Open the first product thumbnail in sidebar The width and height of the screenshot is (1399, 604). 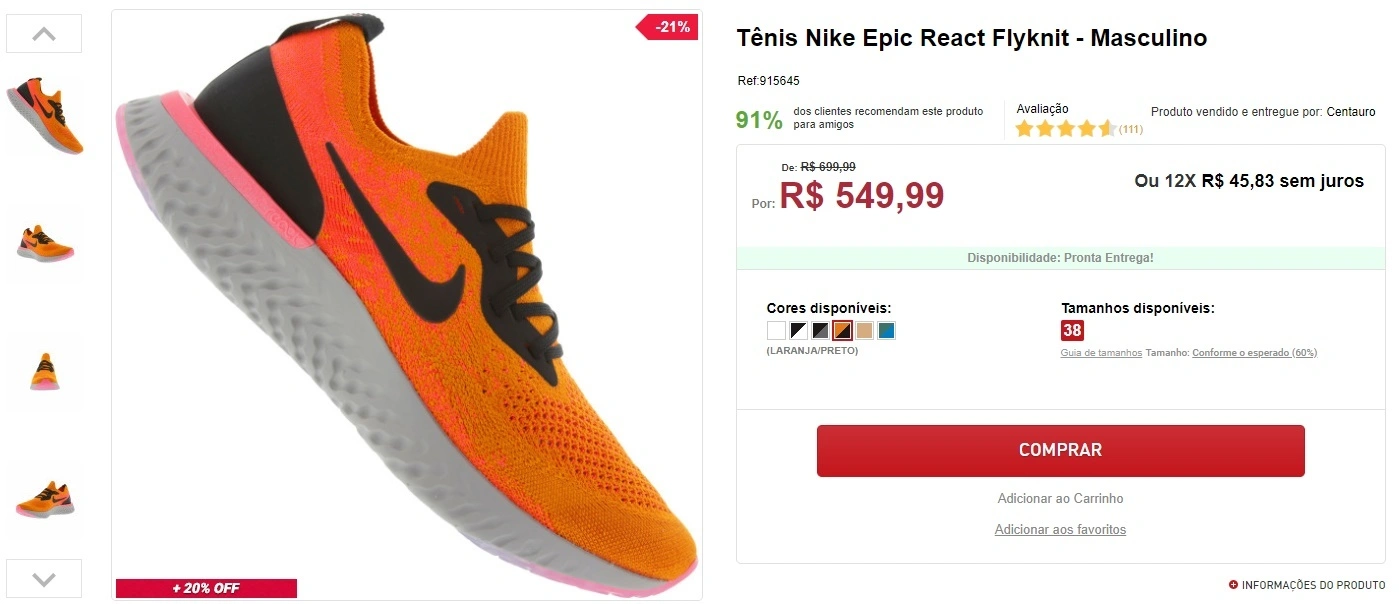pos(44,115)
